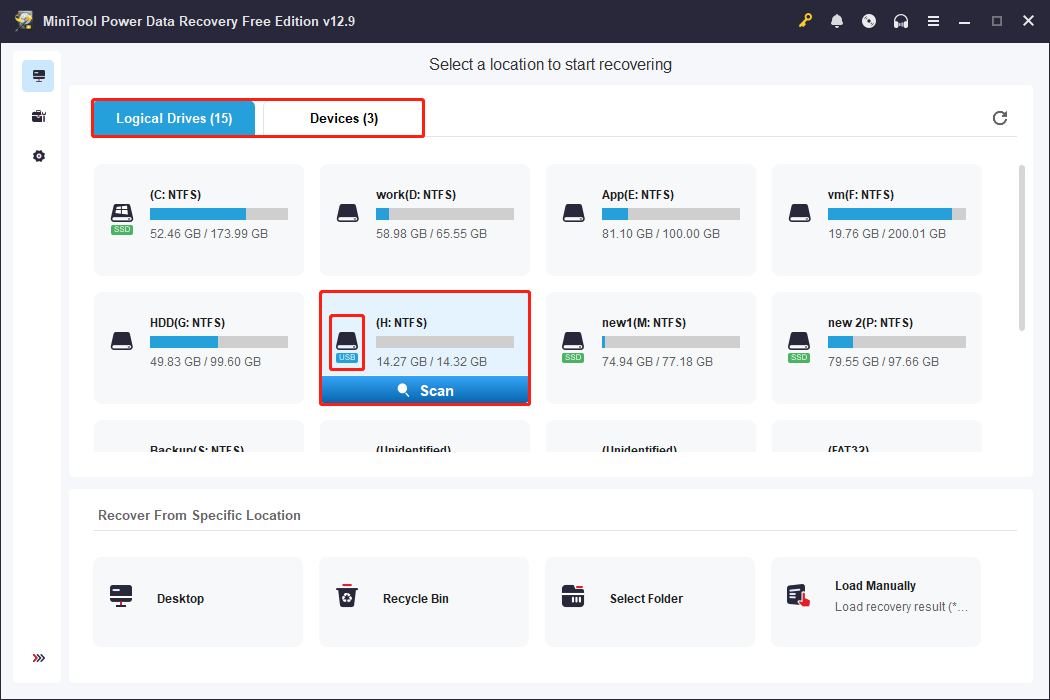
Task: Click the new 2(P: NTFS) label
Action: click(x=870, y=323)
